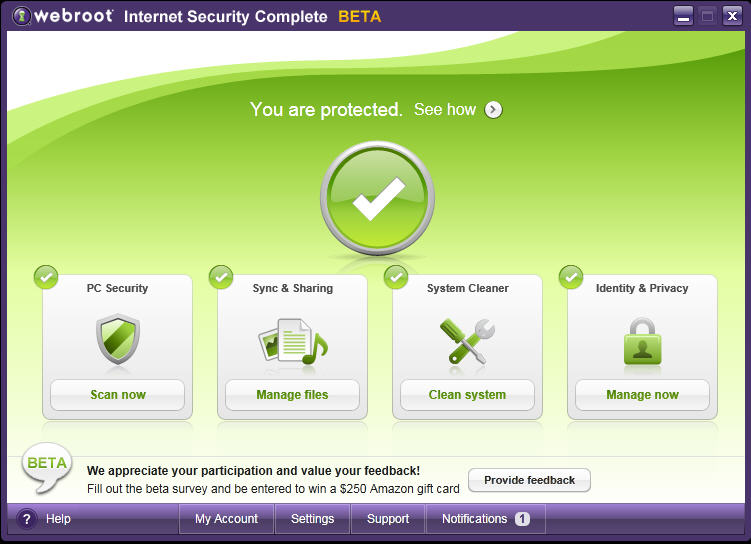Viewport: 751px width, 544px height.
Task: Click the Identity & Privacy padlock icon
Action: [x=642, y=341]
